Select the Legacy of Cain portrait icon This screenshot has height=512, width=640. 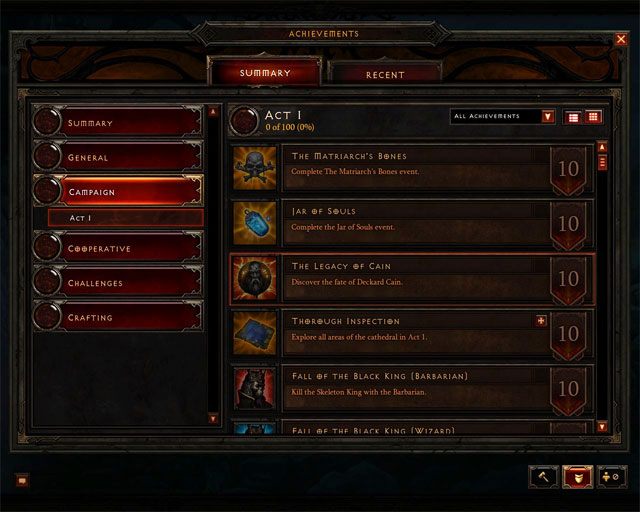(255, 278)
